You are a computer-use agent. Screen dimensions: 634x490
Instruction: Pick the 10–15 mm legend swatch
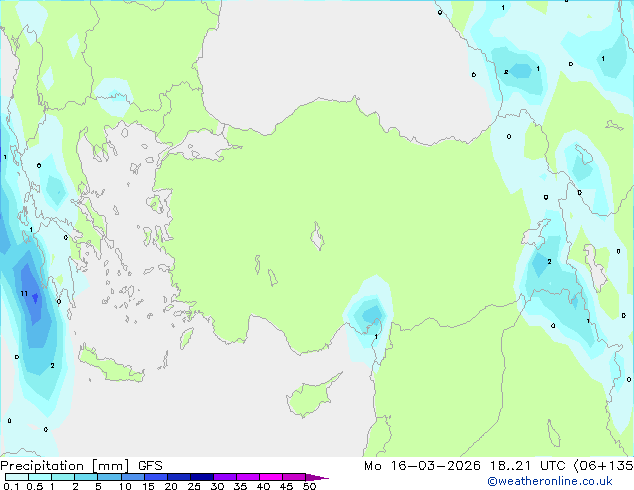[x=132, y=477]
